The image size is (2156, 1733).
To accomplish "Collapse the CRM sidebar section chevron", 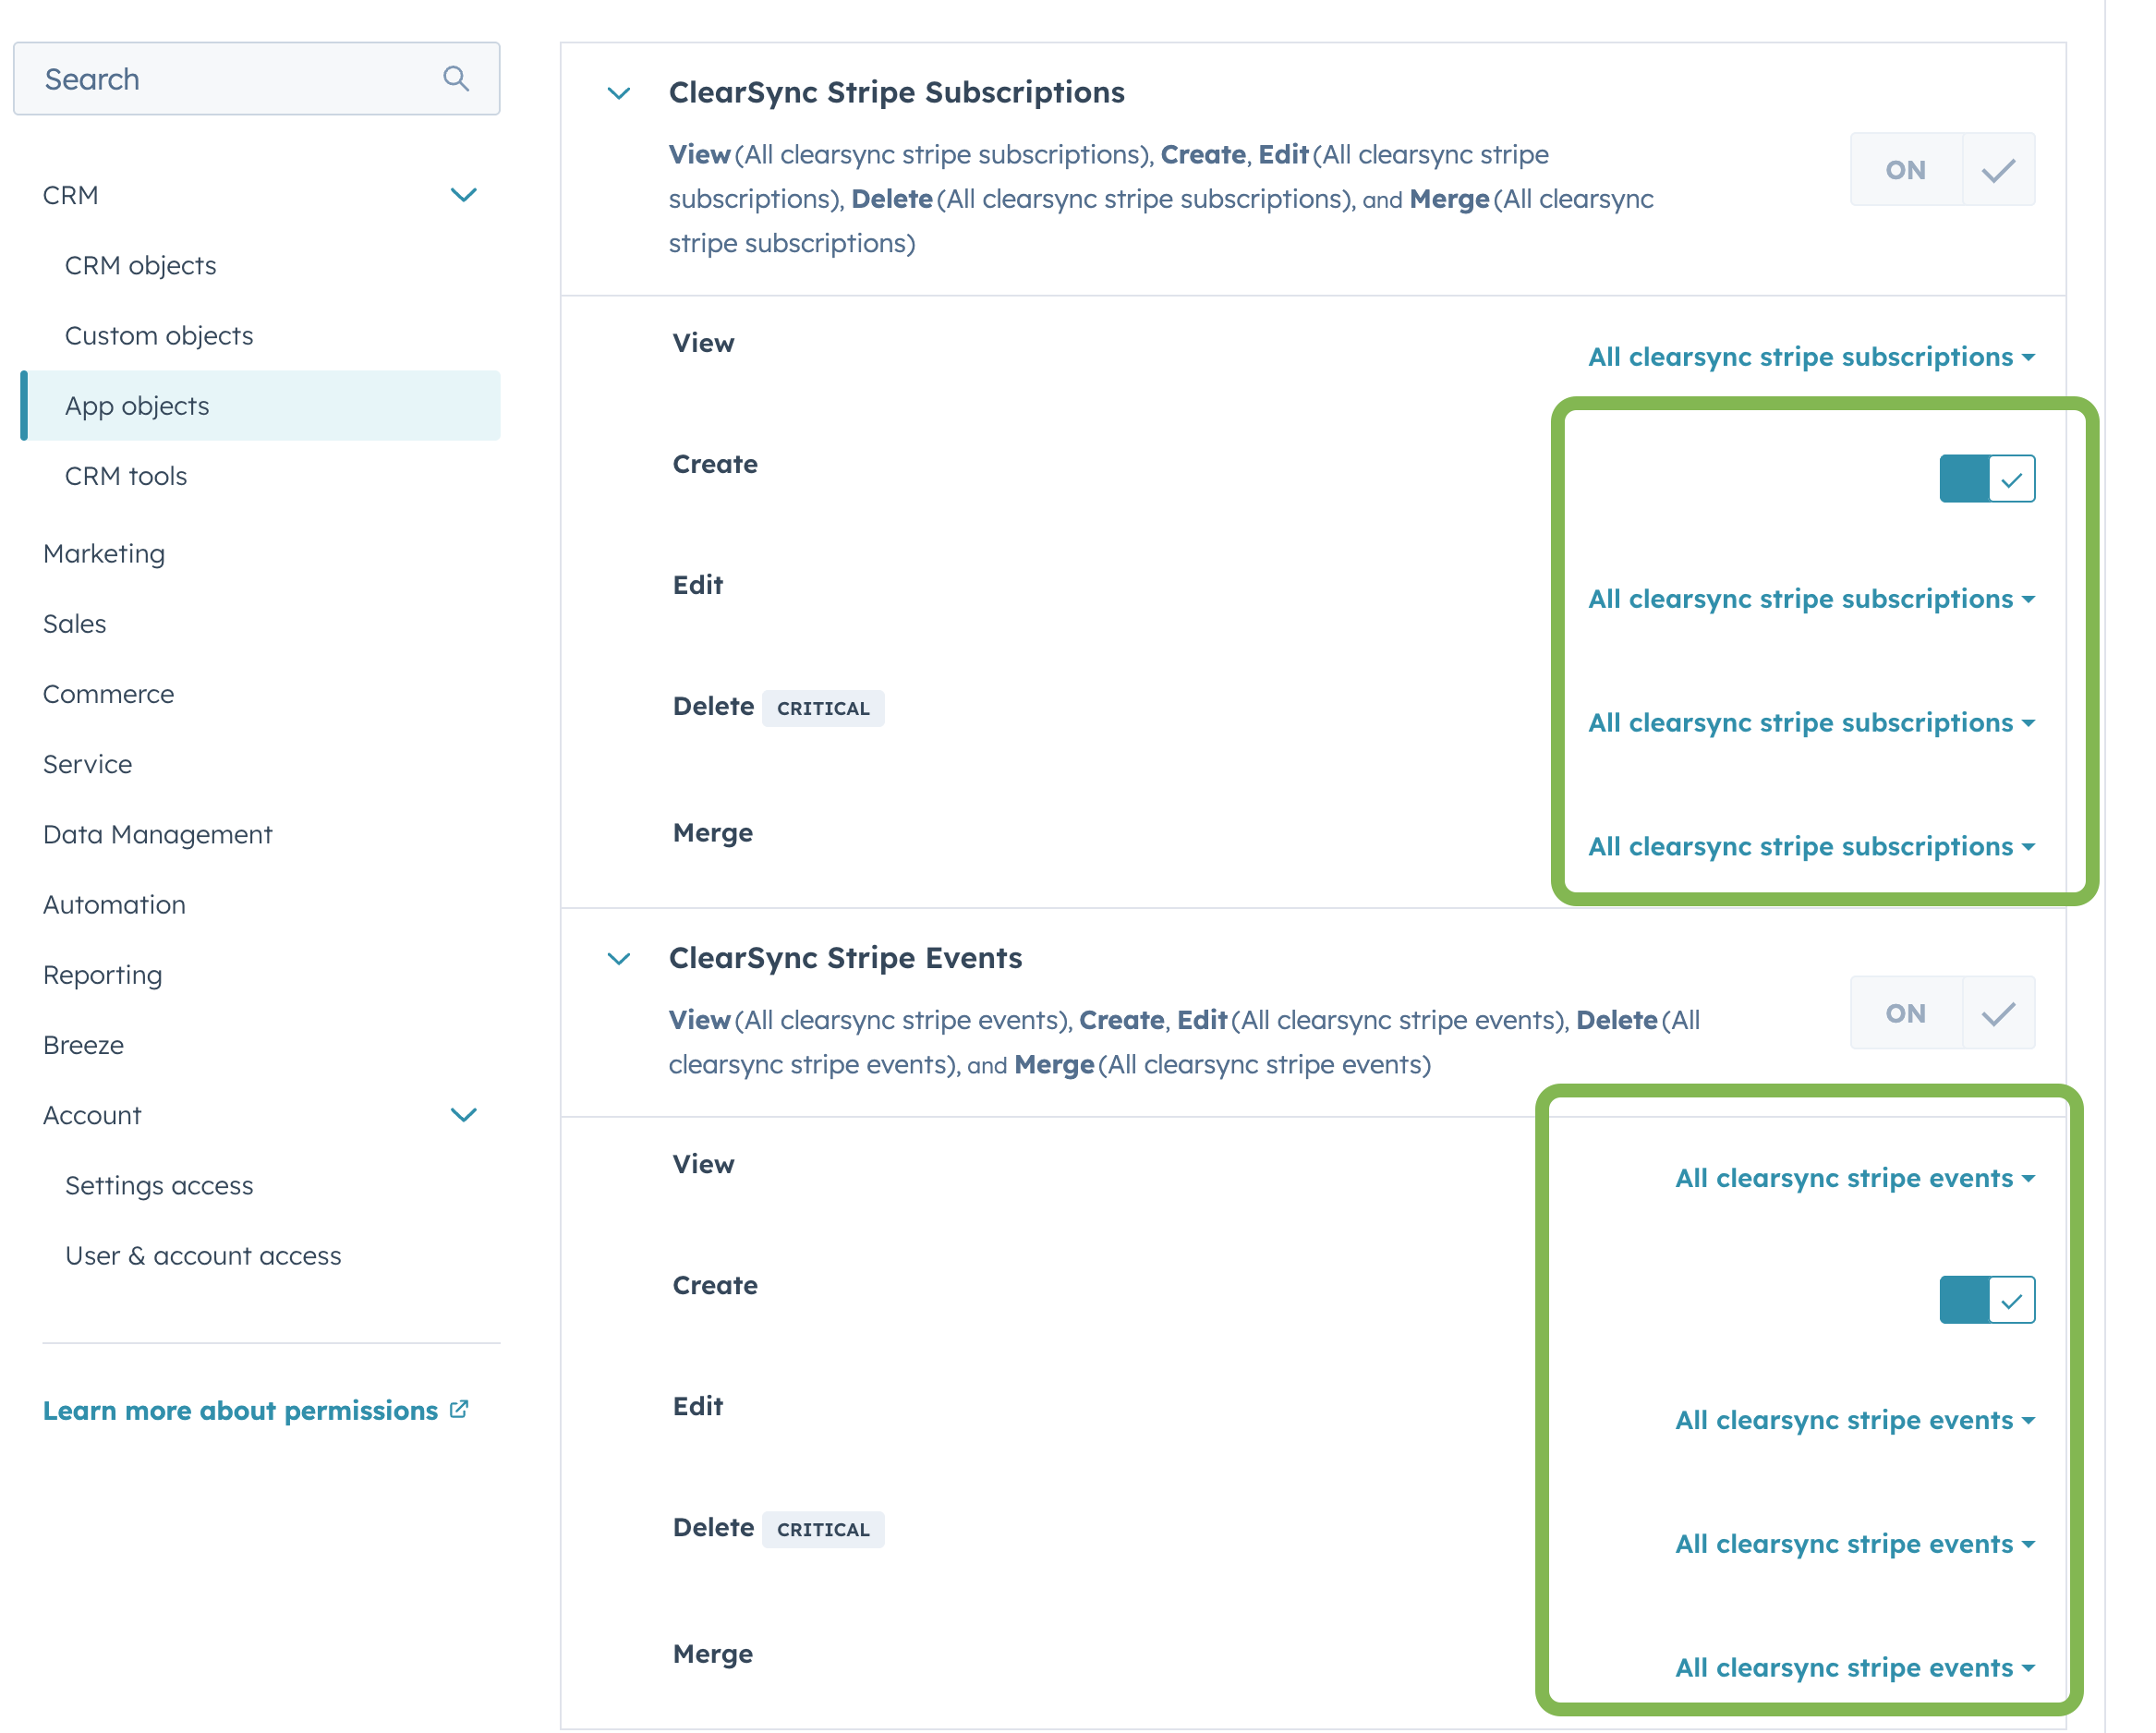I will (463, 195).
